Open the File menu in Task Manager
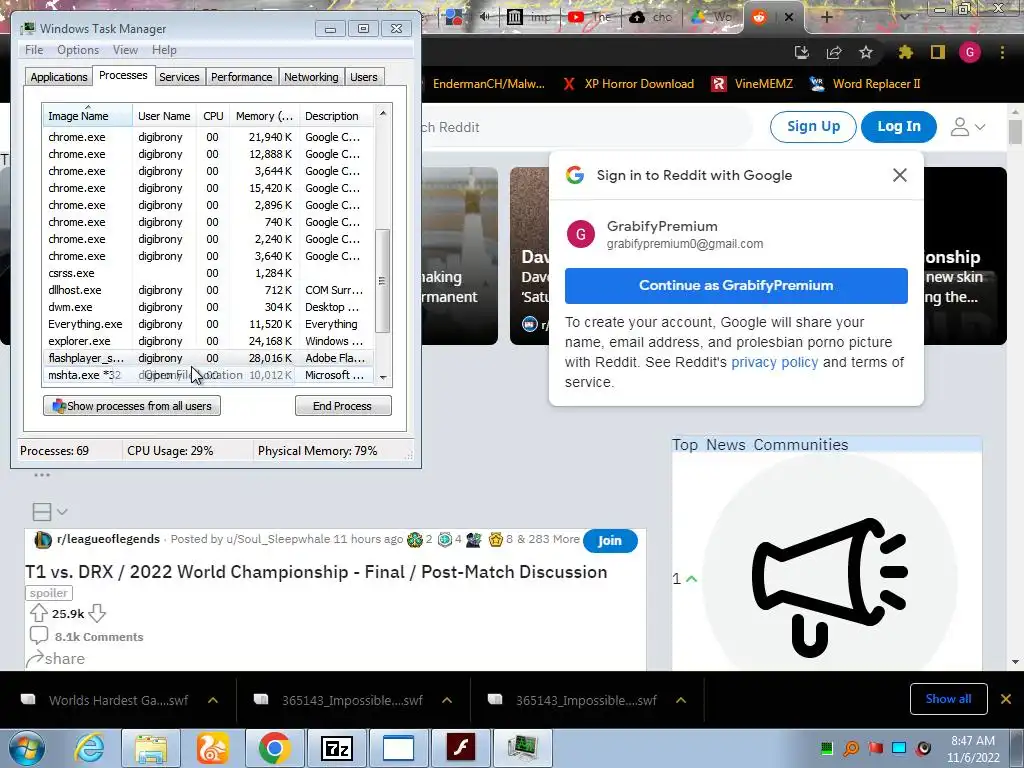The width and height of the screenshot is (1024, 768). pos(34,50)
